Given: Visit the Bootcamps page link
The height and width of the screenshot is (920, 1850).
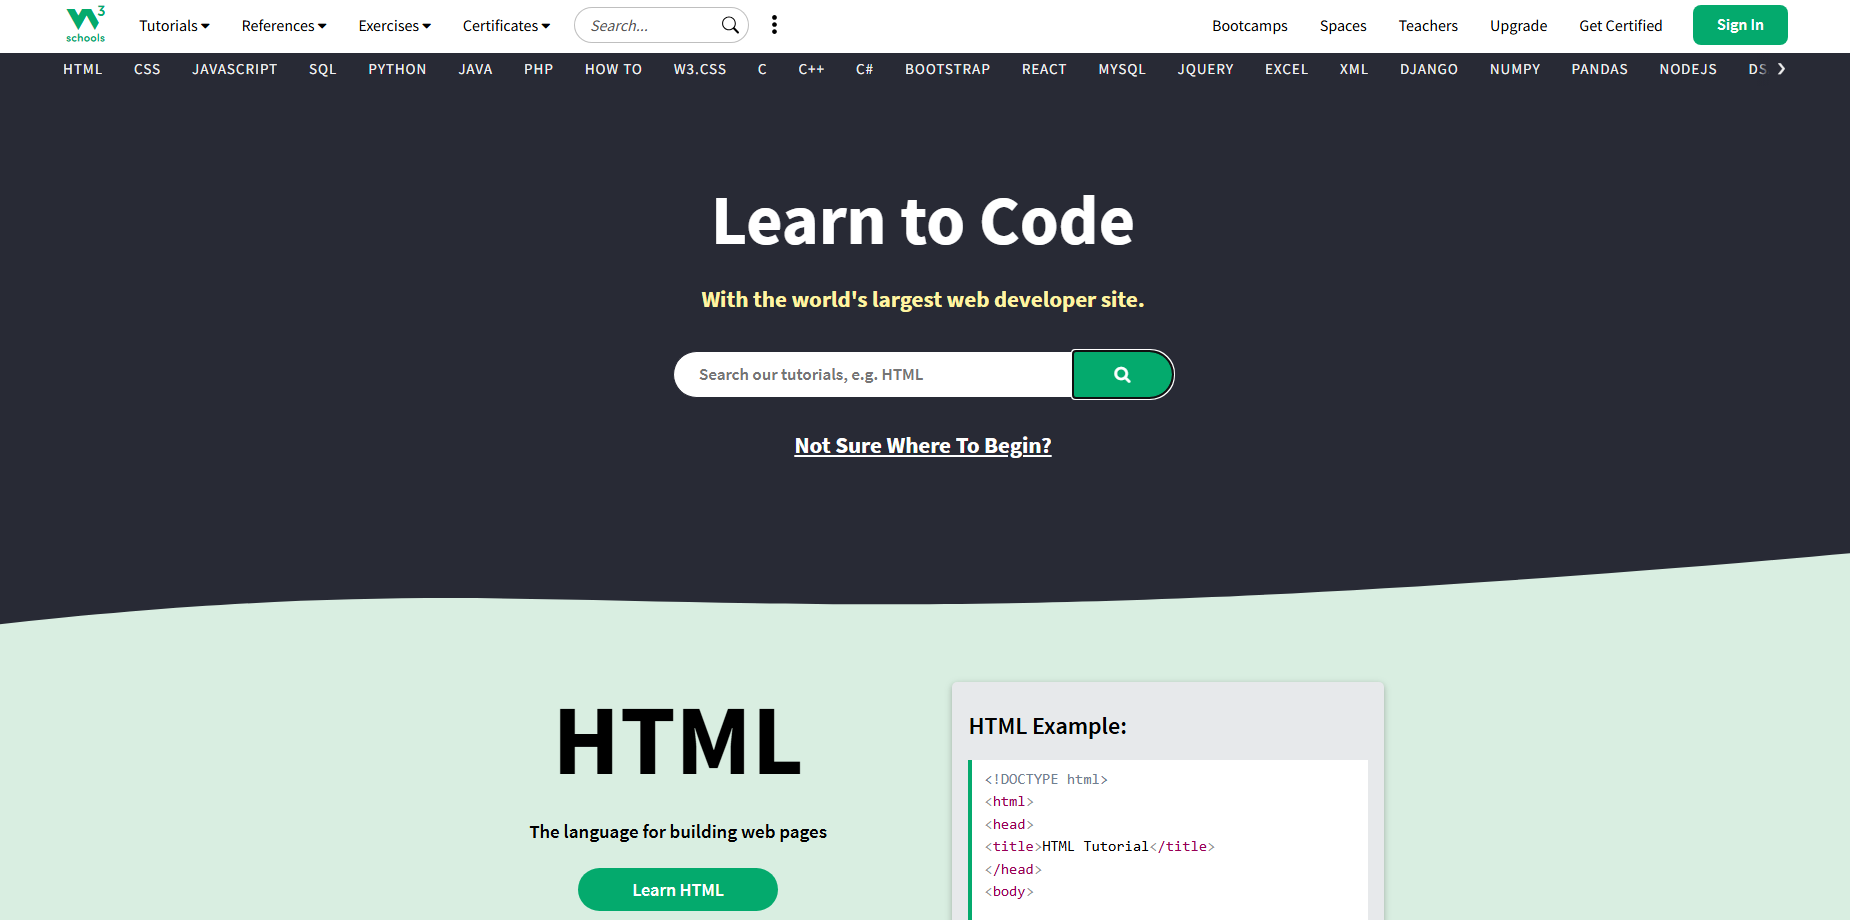Looking at the screenshot, I should pyautogui.click(x=1249, y=26).
